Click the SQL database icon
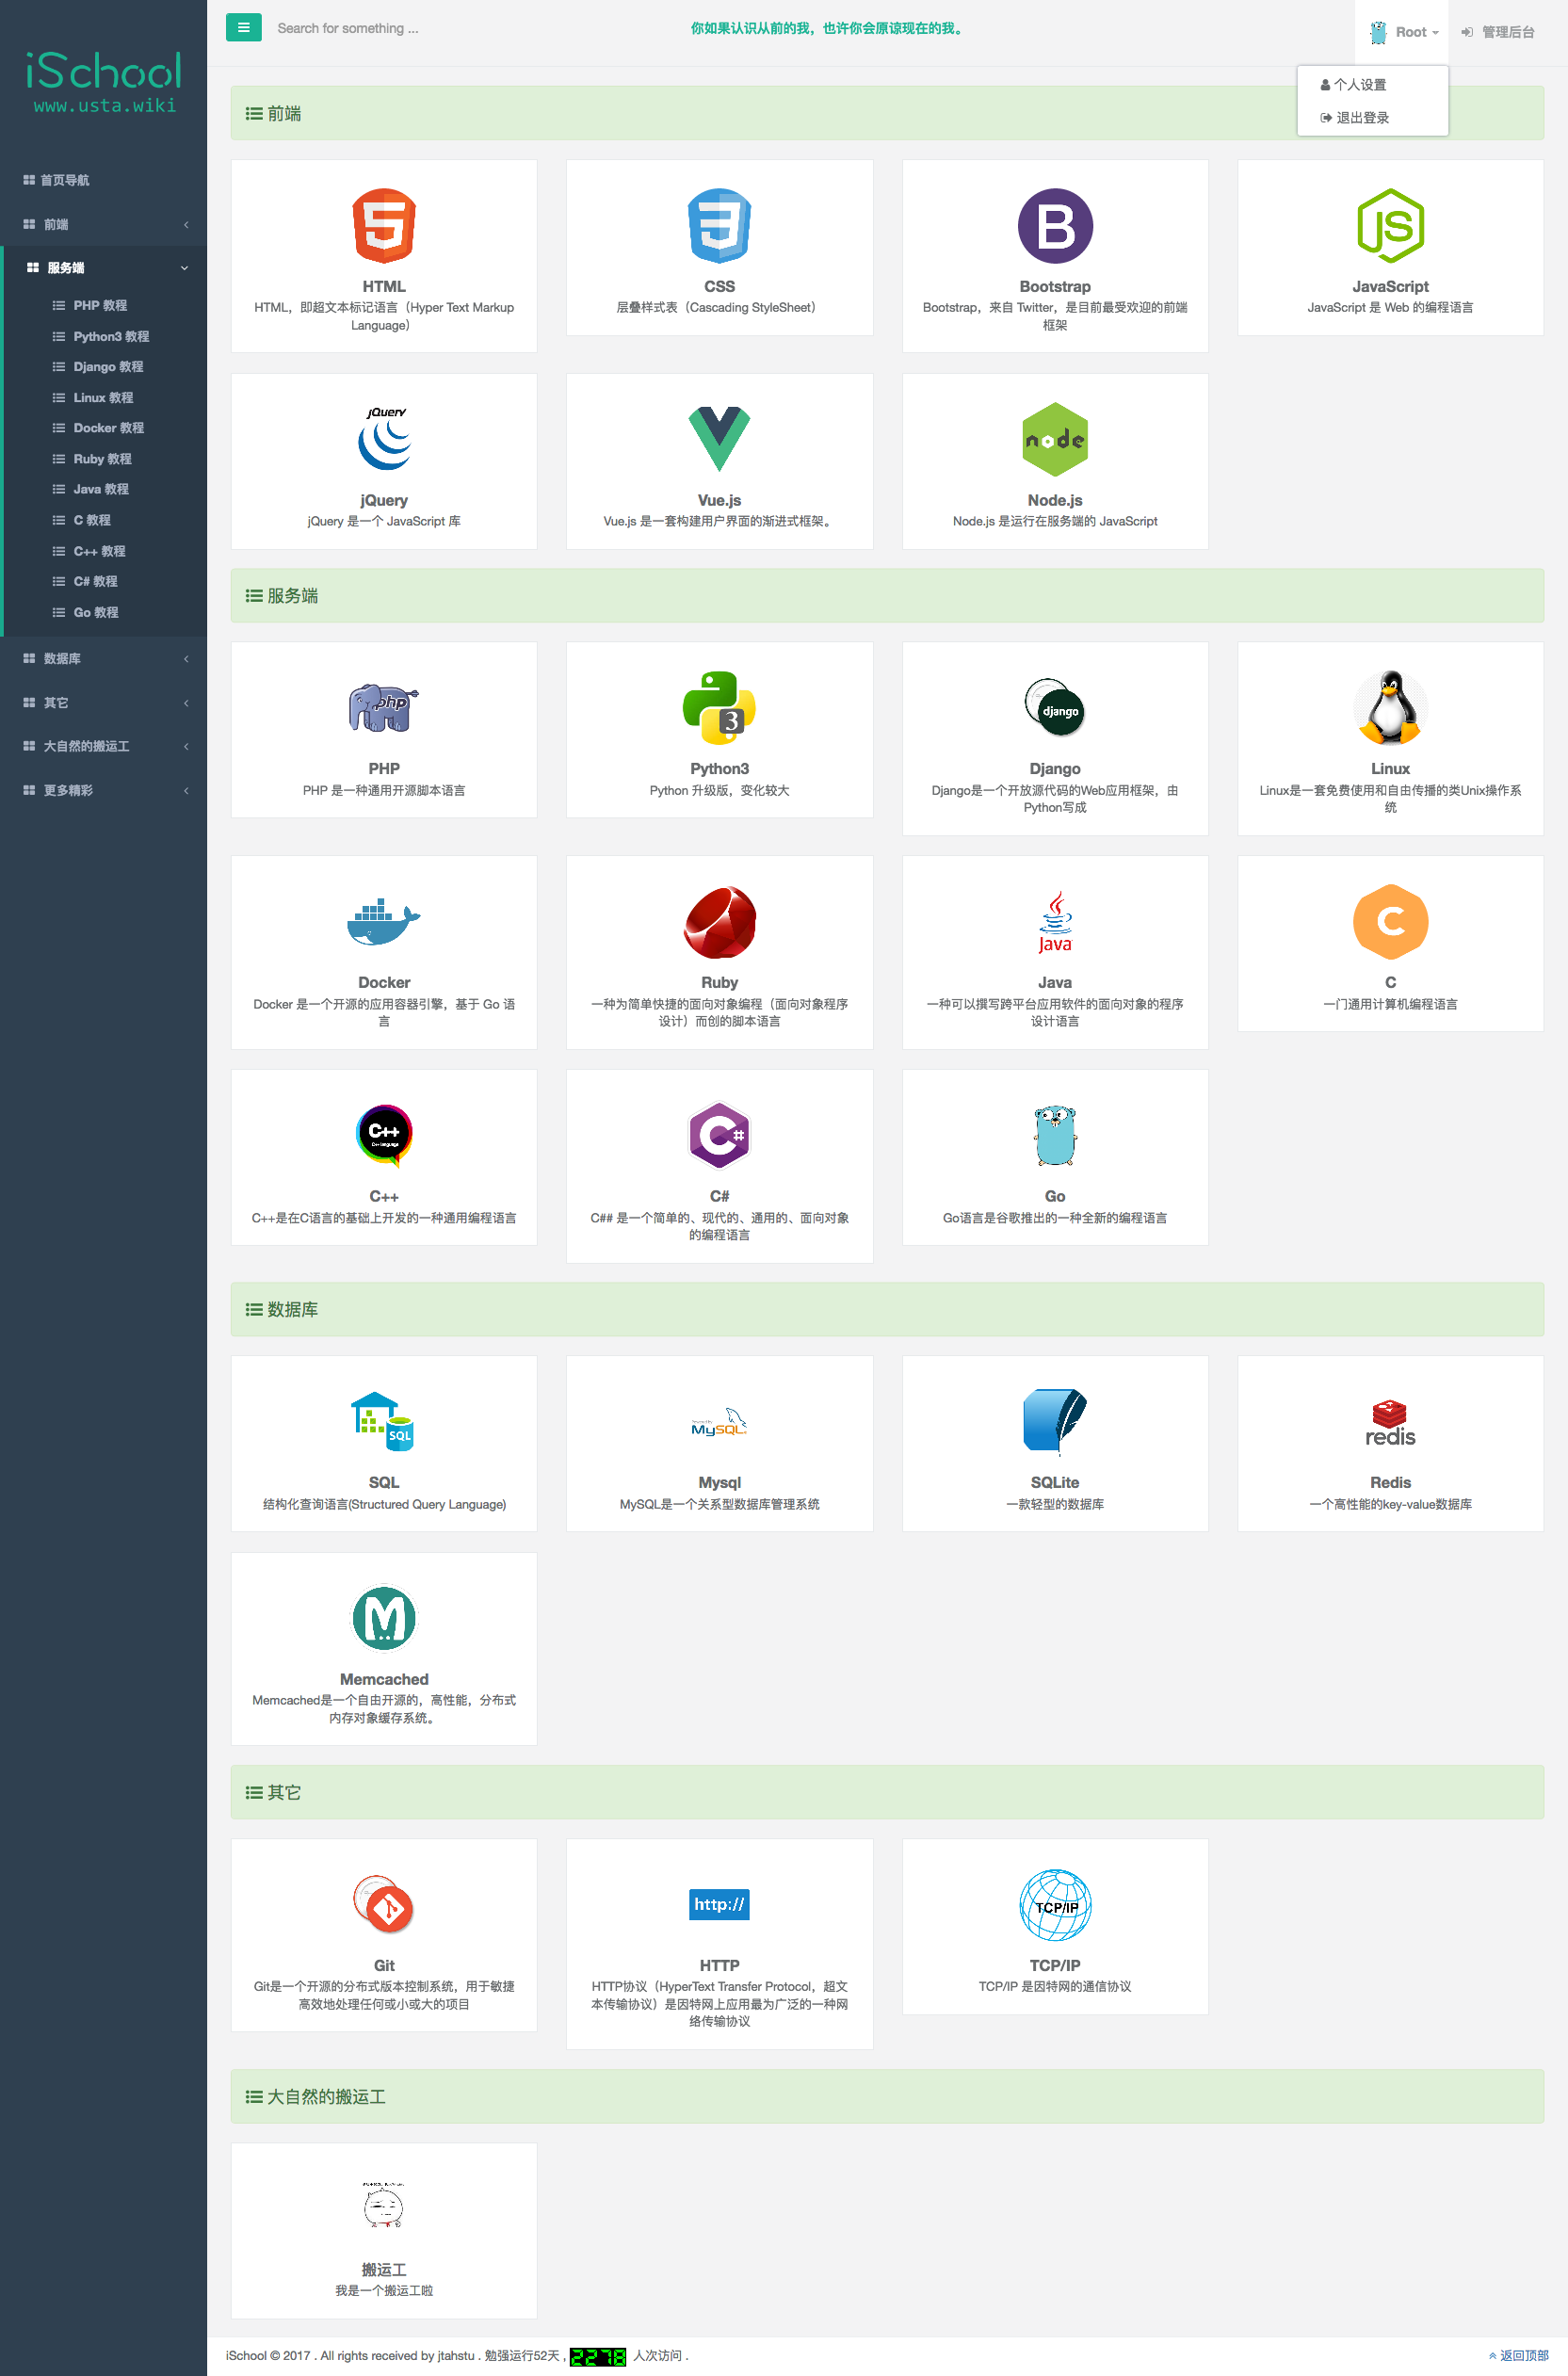The image size is (1568, 2376). [382, 1422]
